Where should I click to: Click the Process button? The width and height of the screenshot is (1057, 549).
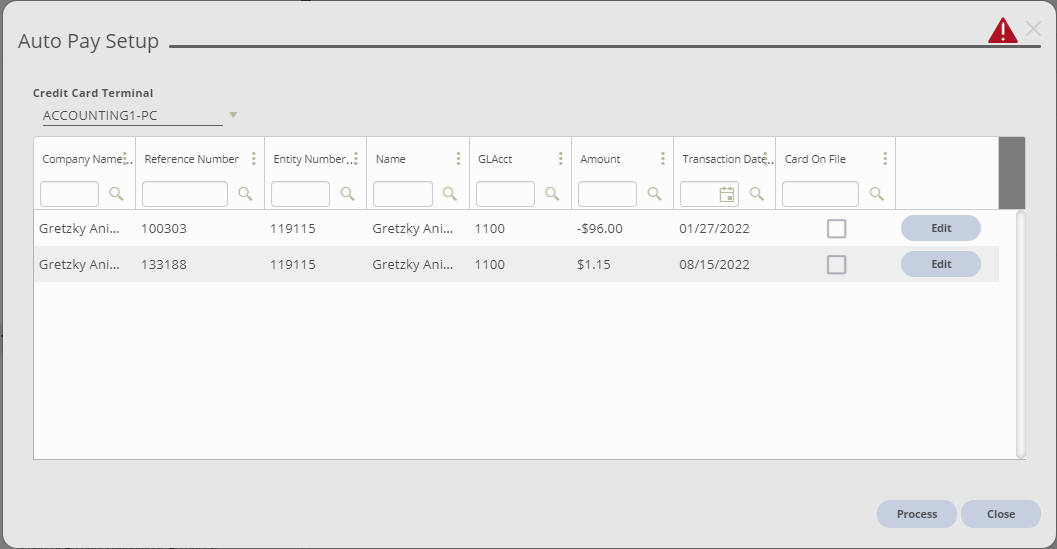917,514
